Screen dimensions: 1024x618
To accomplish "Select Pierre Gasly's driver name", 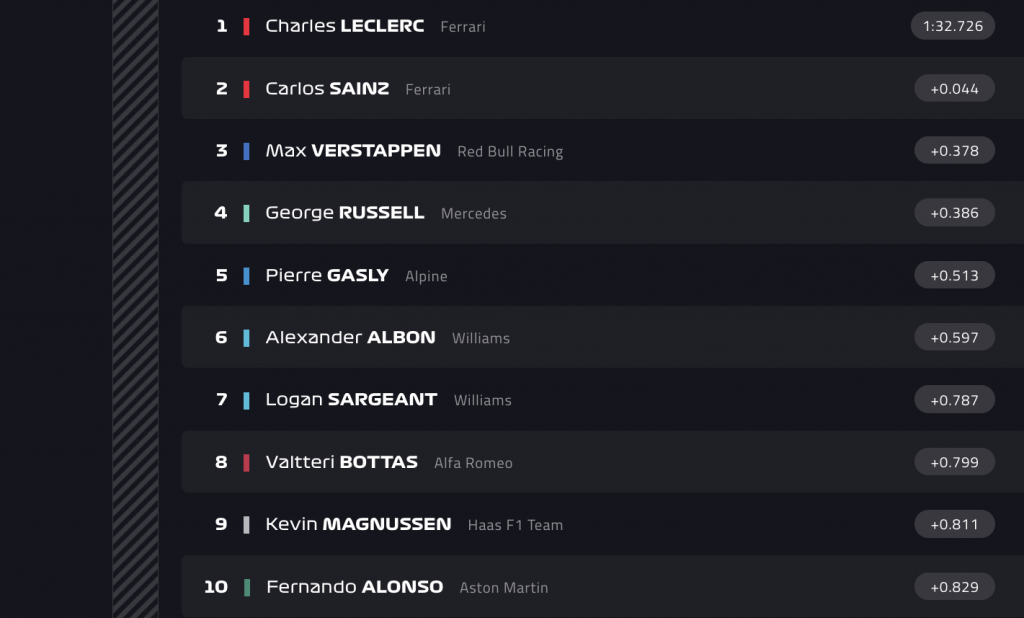I will [326, 275].
